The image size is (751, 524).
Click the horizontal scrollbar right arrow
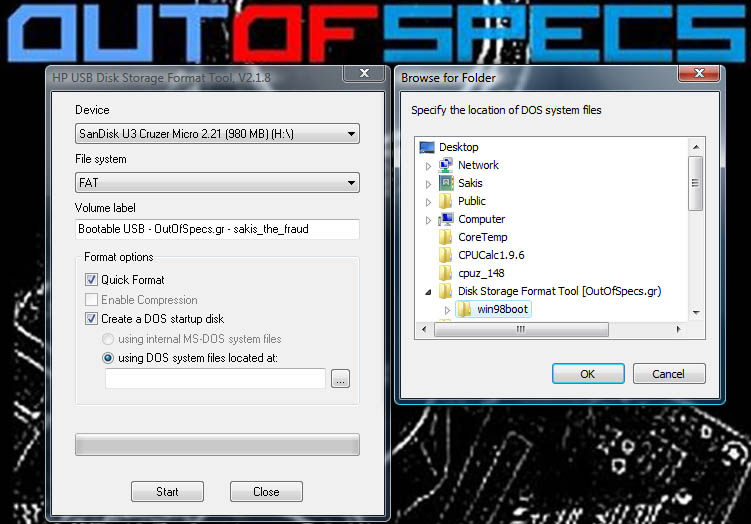pos(679,330)
